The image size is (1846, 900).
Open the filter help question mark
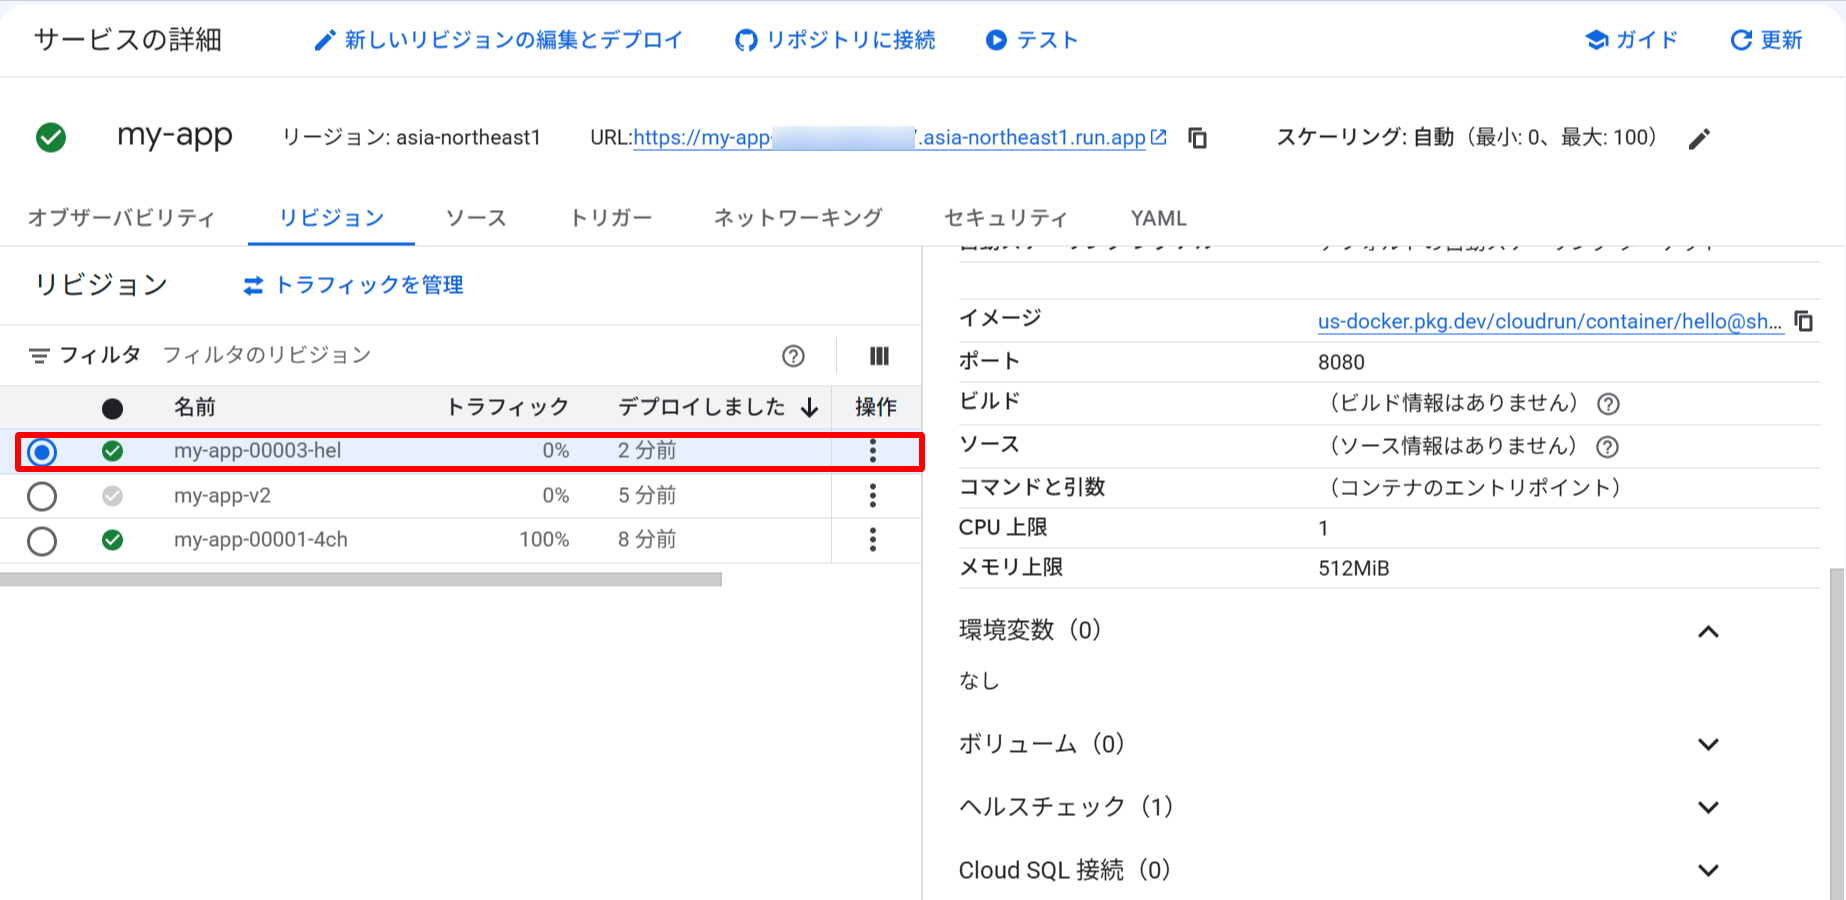793,356
